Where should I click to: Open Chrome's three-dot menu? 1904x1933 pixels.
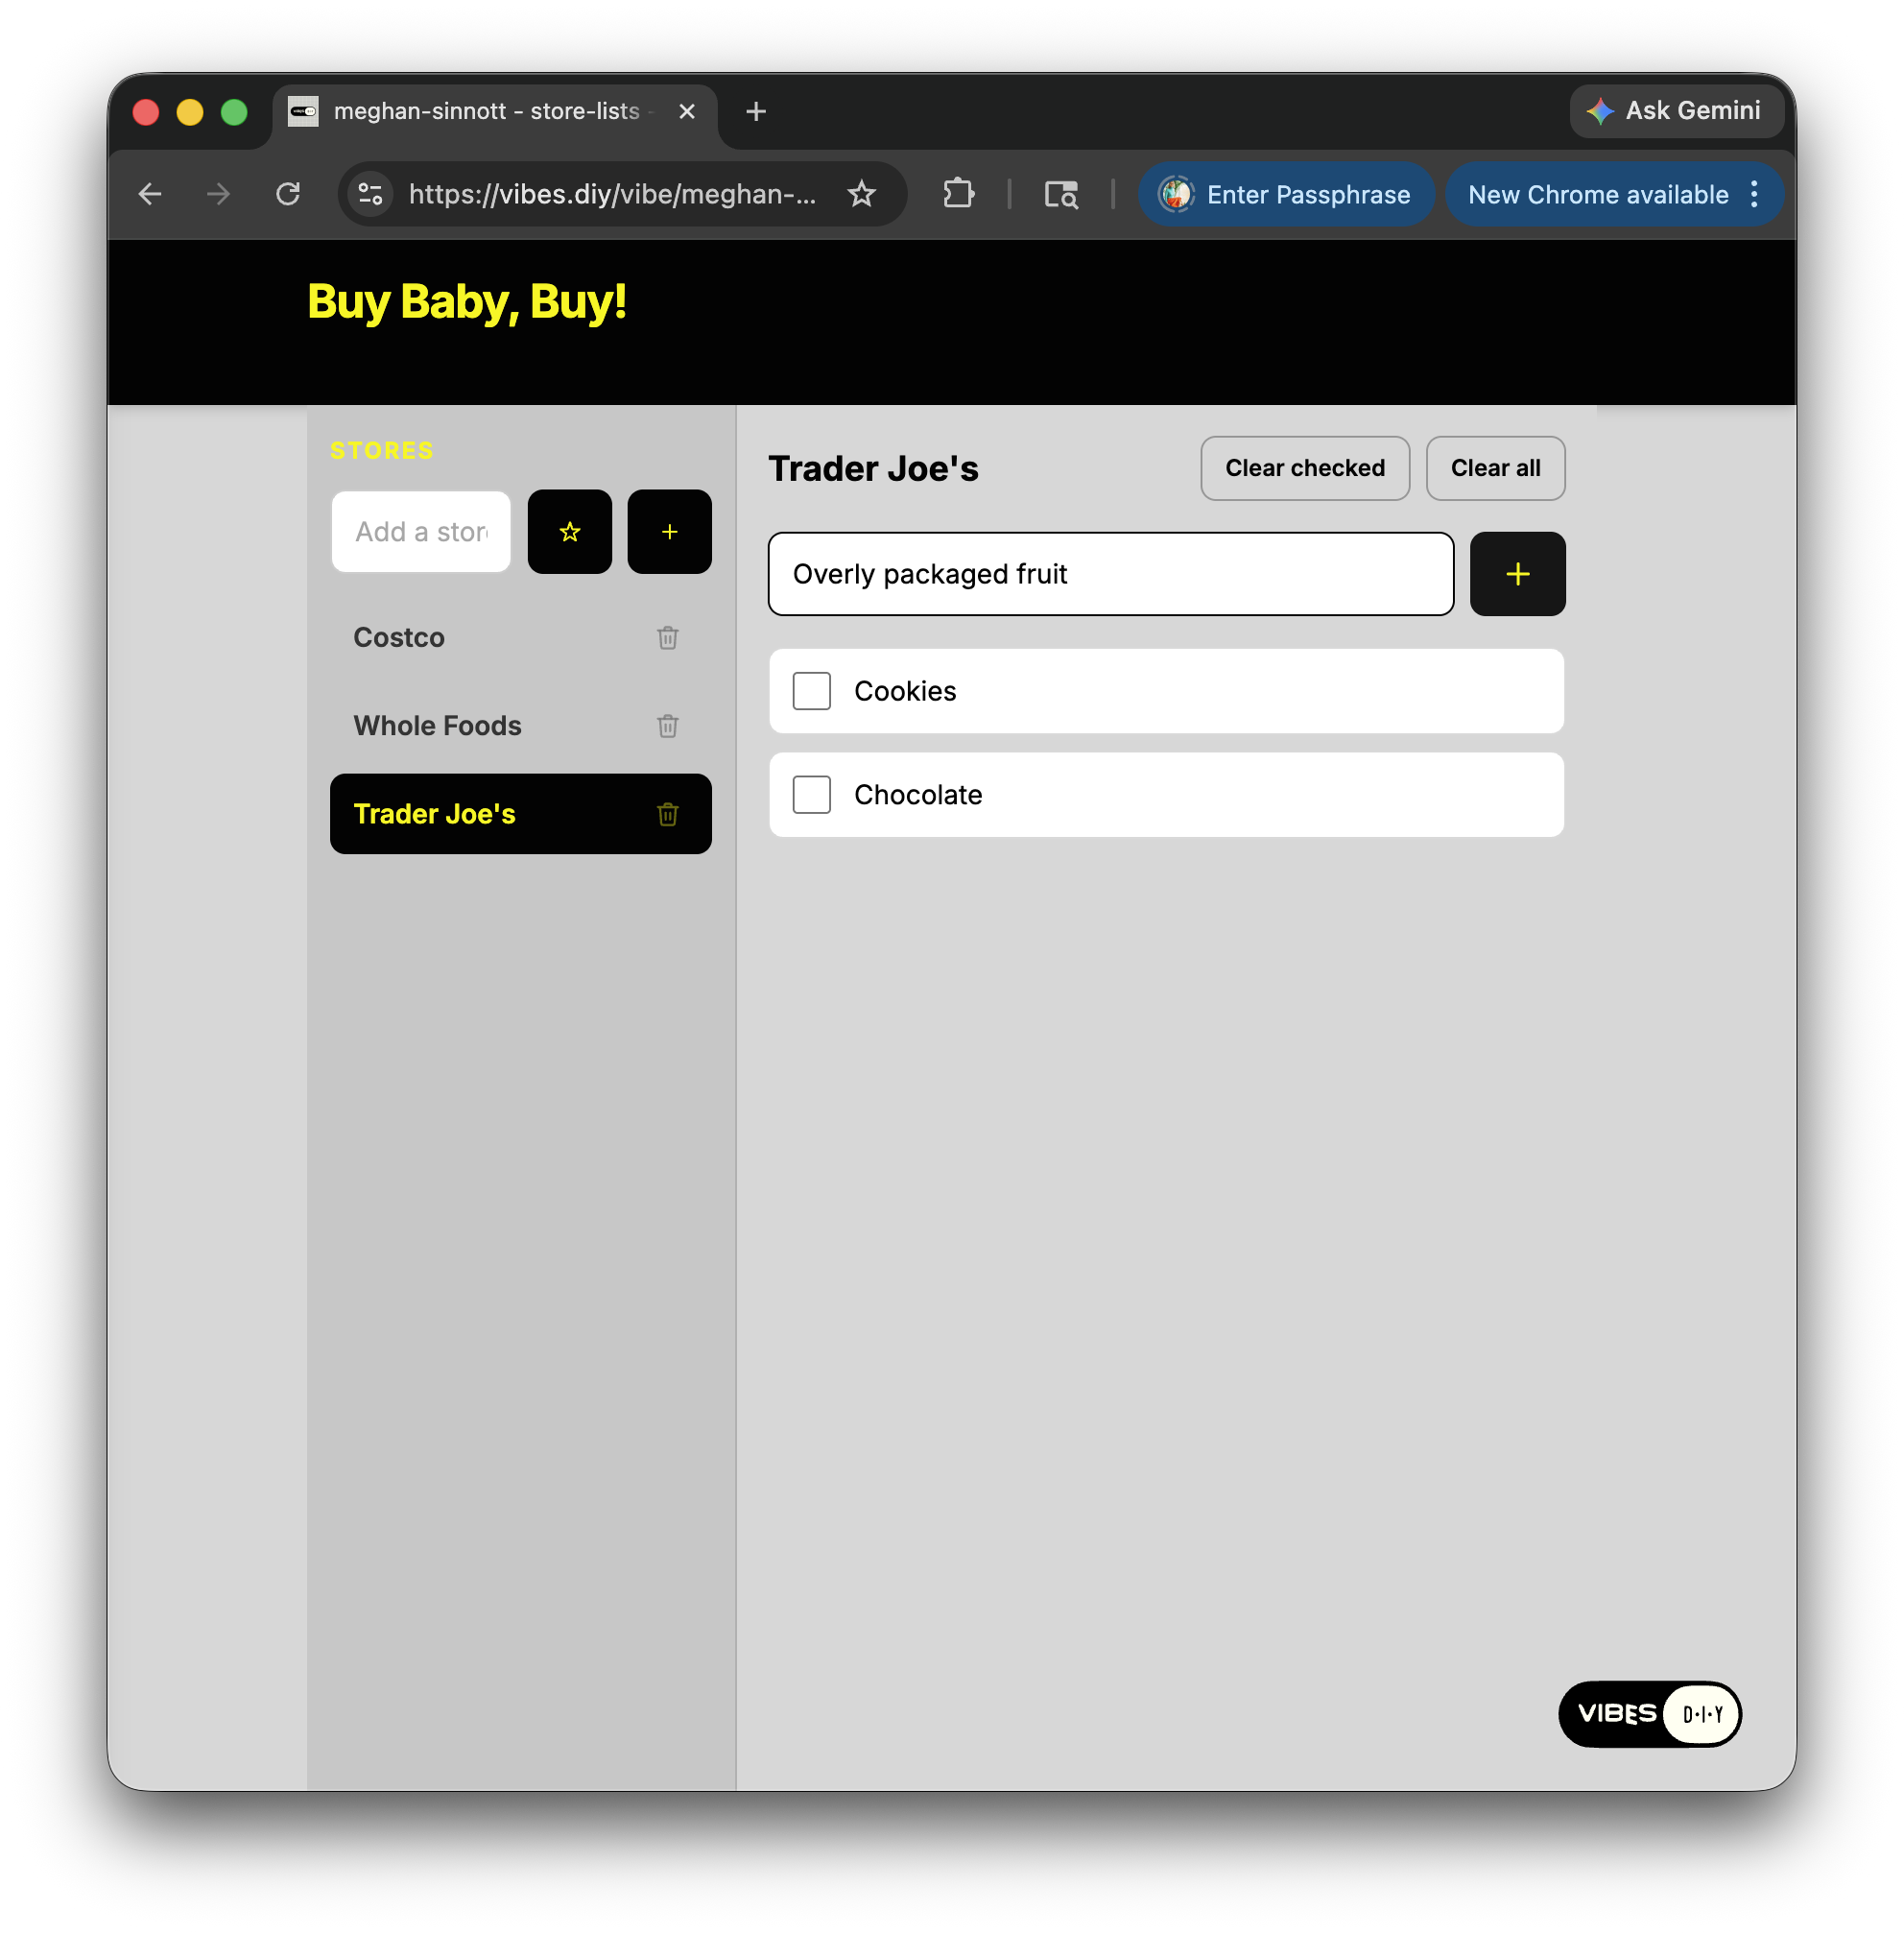click(x=1754, y=194)
